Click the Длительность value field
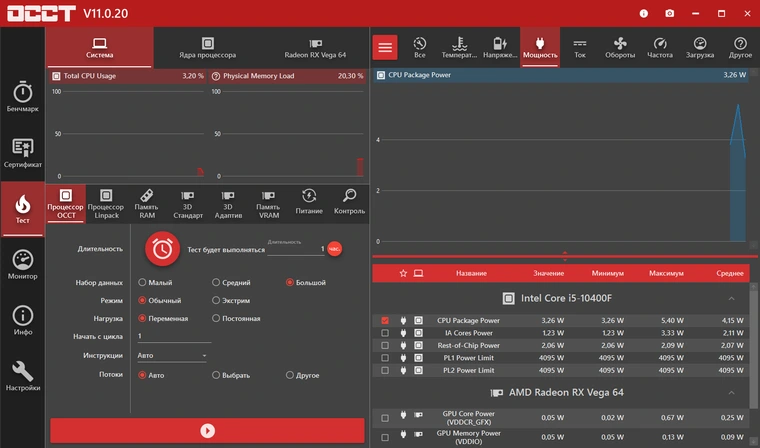 [296, 249]
